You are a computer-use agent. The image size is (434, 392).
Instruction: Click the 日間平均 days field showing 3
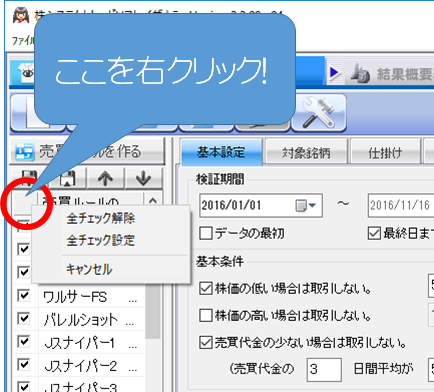tap(324, 369)
